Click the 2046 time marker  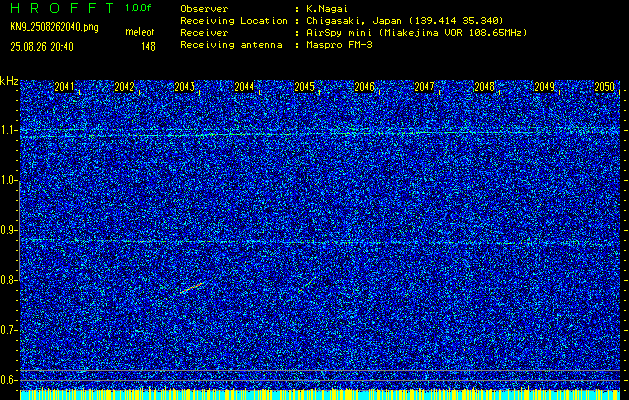click(x=365, y=87)
